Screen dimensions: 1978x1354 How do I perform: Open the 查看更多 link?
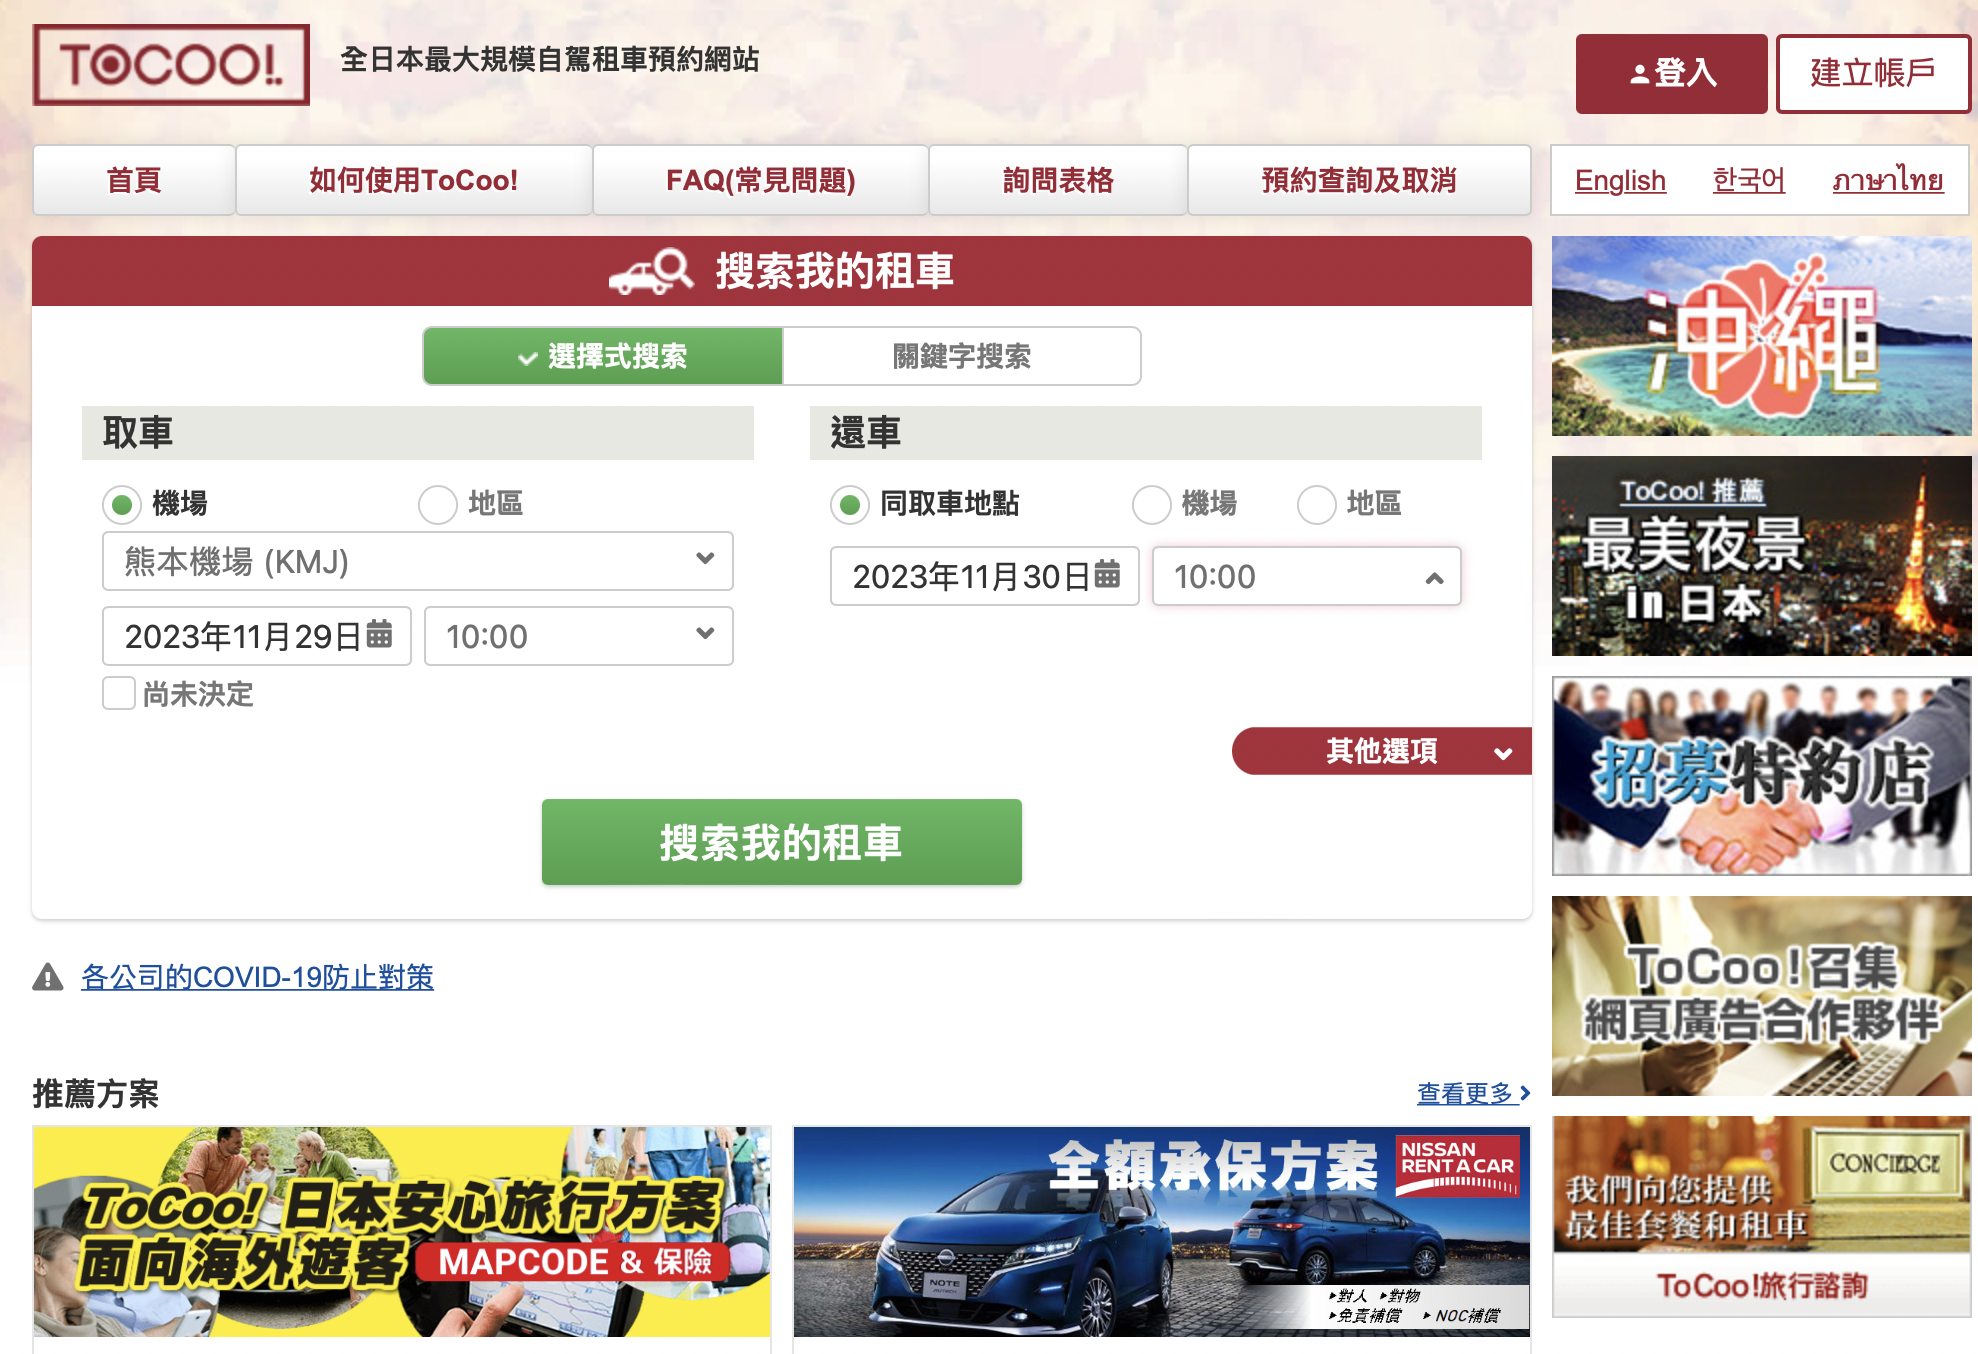pyautogui.click(x=1473, y=1093)
